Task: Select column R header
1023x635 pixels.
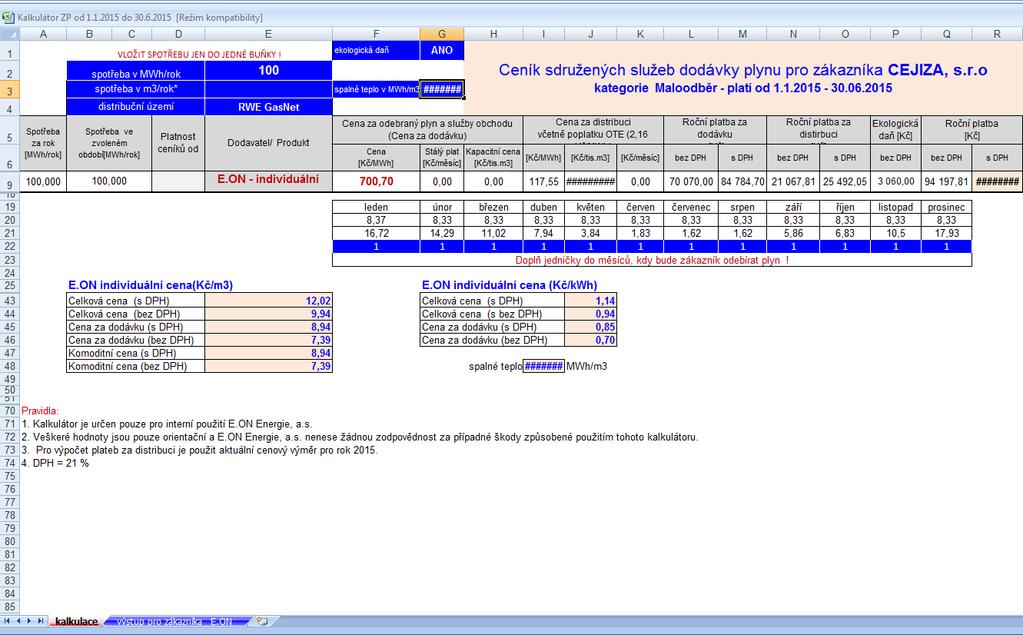Action: pos(997,34)
